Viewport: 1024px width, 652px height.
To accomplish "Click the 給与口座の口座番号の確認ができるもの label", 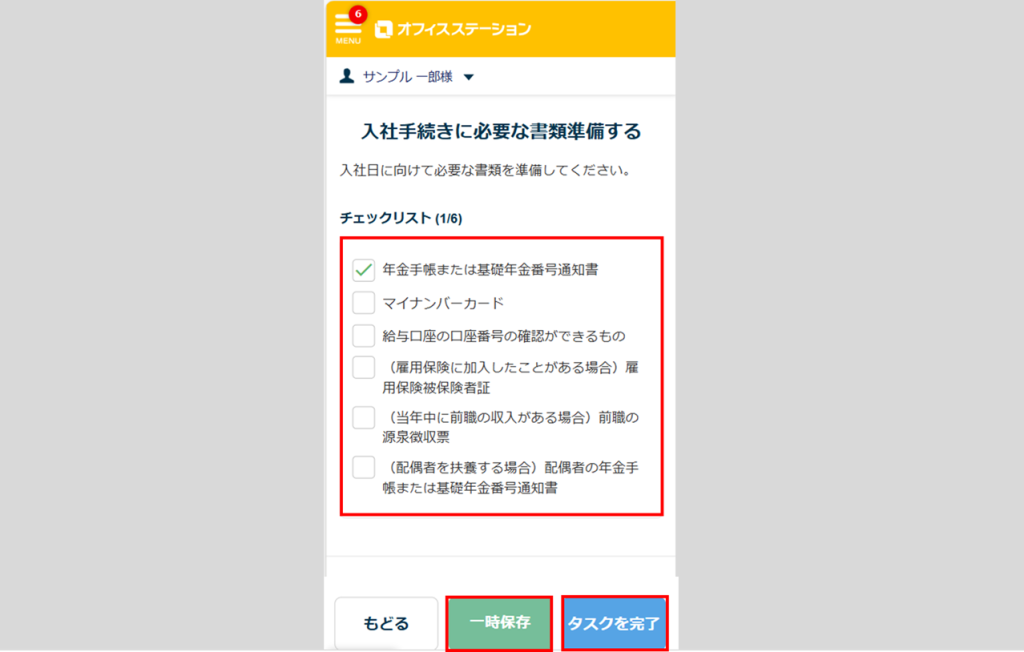I will [504, 336].
